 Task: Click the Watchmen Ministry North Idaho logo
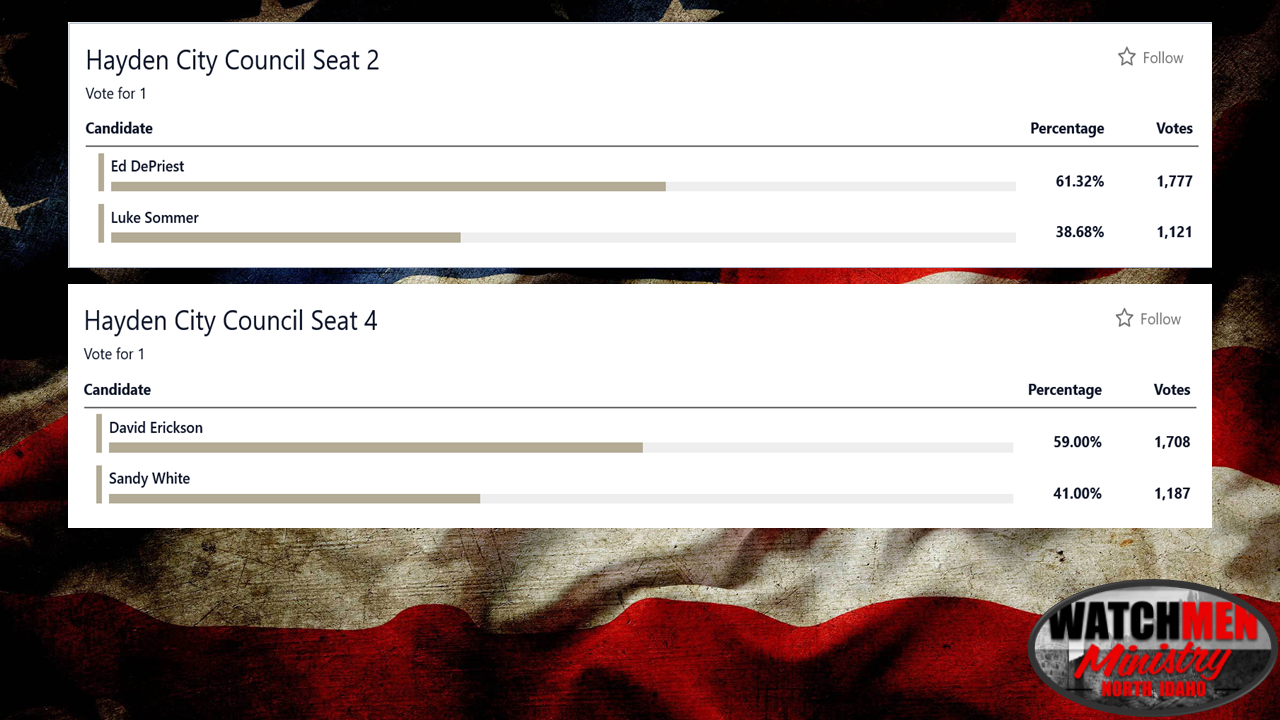1153,648
